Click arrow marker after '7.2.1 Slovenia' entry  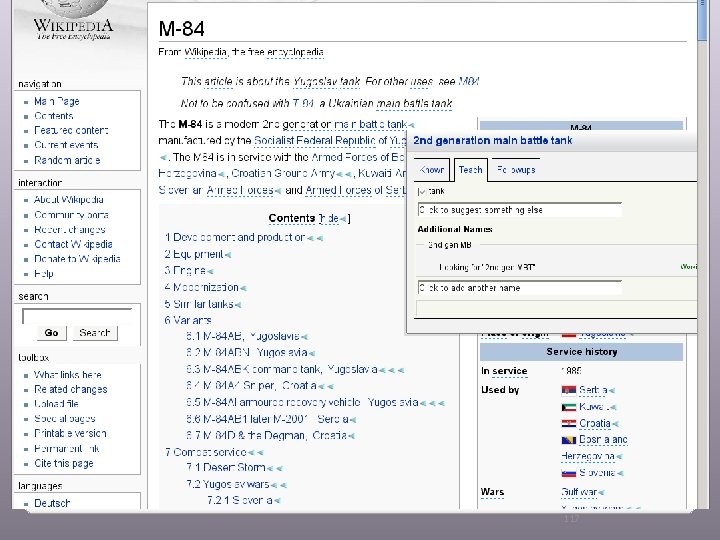tap(277, 501)
